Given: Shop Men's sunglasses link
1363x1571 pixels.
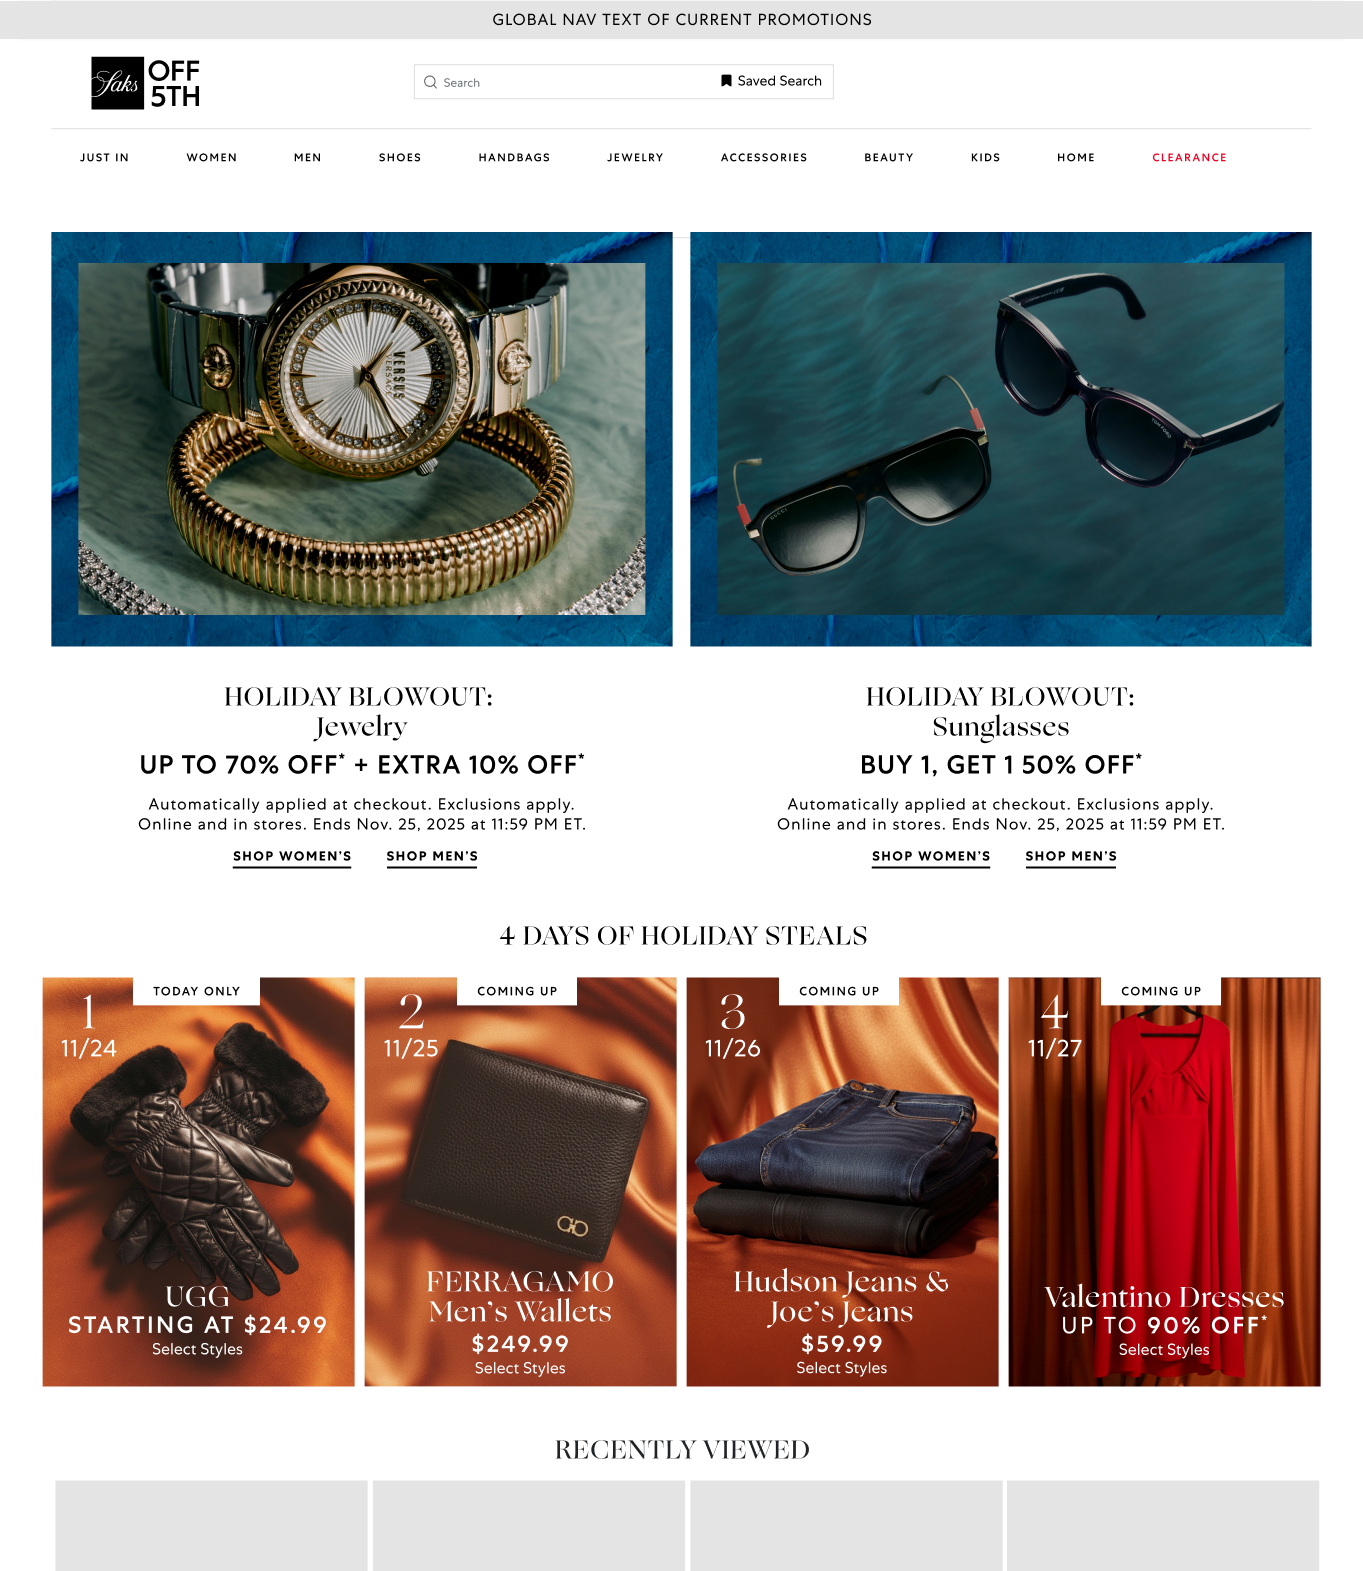Looking at the screenshot, I should (1071, 857).
